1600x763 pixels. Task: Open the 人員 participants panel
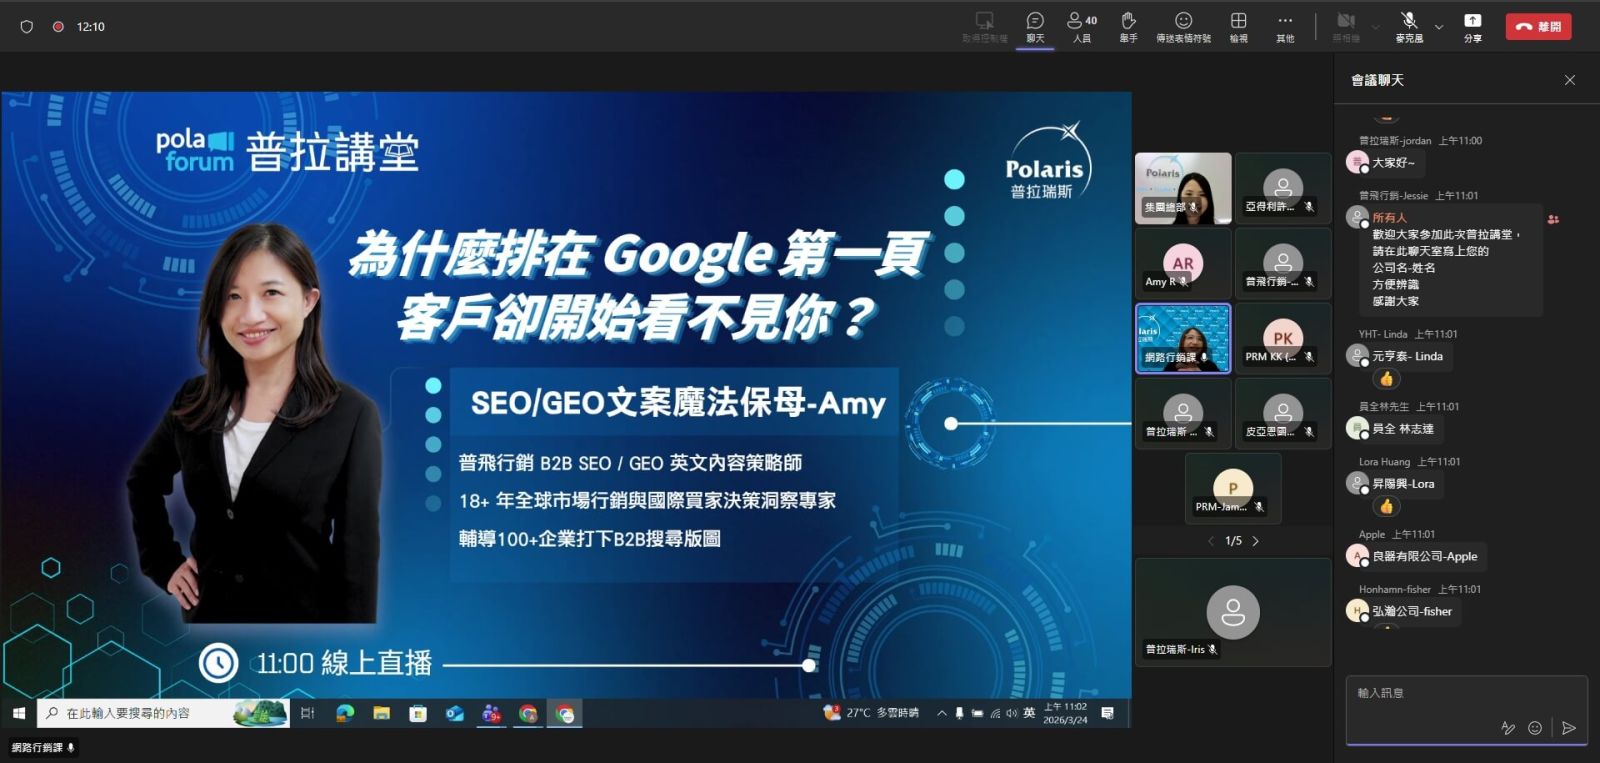(x=1082, y=26)
